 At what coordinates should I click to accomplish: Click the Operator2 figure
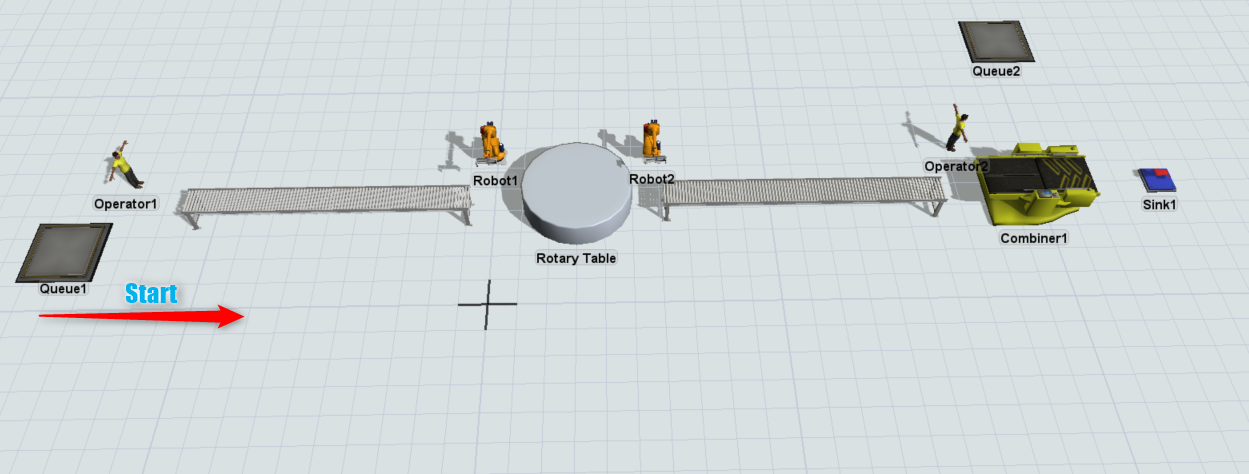coord(958,128)
